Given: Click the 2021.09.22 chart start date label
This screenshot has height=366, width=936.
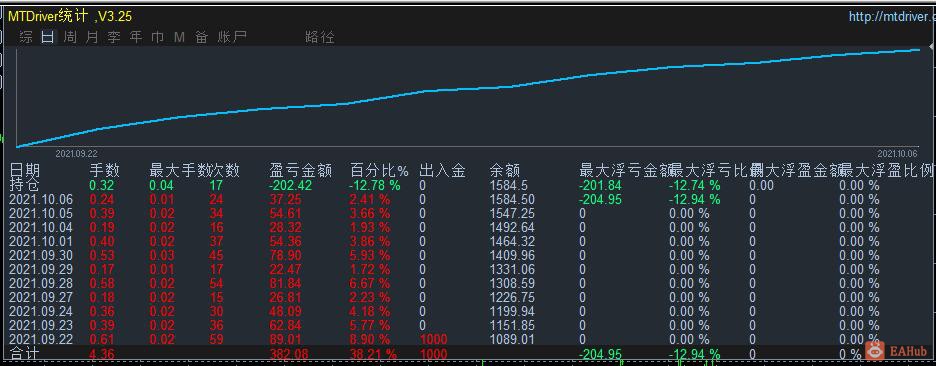Looking at the screenshot, I should point(76,153).
